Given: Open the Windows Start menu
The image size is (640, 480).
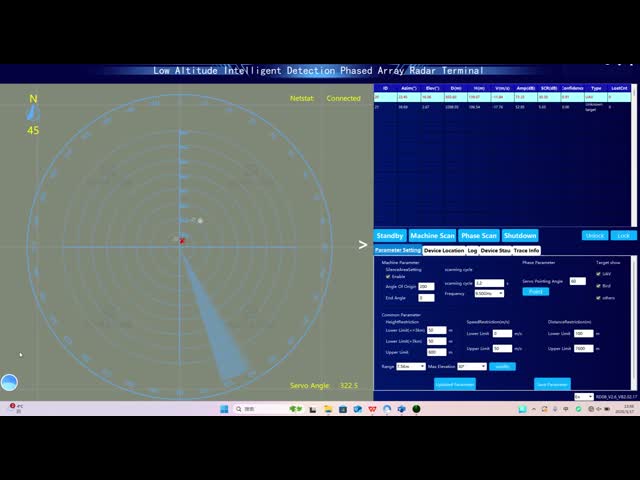Looking at the screenshot, I should (224, 408).
